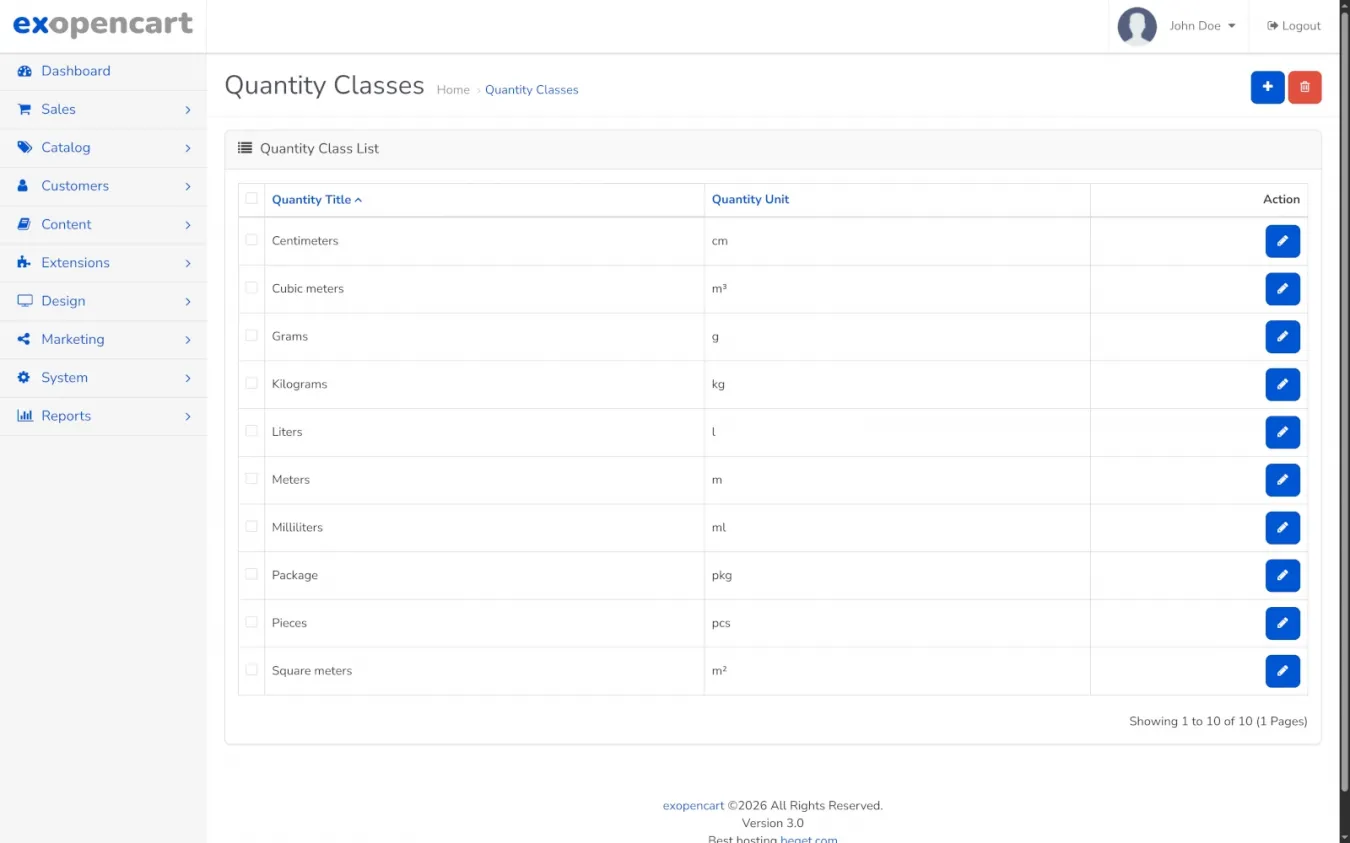Open the edit pencil for Square meters
This screenshot has width=1350, height=843.
tap(1282, 671)
